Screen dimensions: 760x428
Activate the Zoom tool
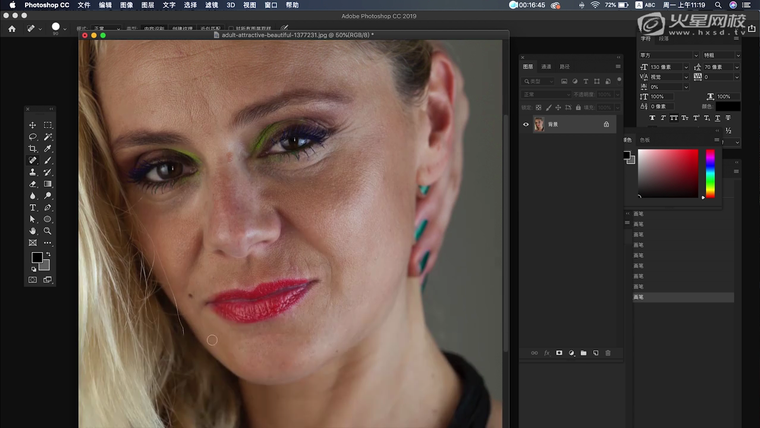point(47,230)
